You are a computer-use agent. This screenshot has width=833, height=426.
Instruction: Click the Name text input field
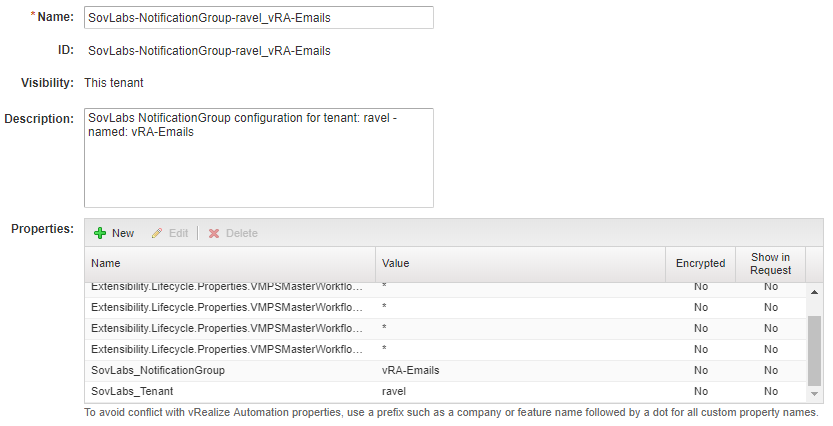click(x=259, y=18)
